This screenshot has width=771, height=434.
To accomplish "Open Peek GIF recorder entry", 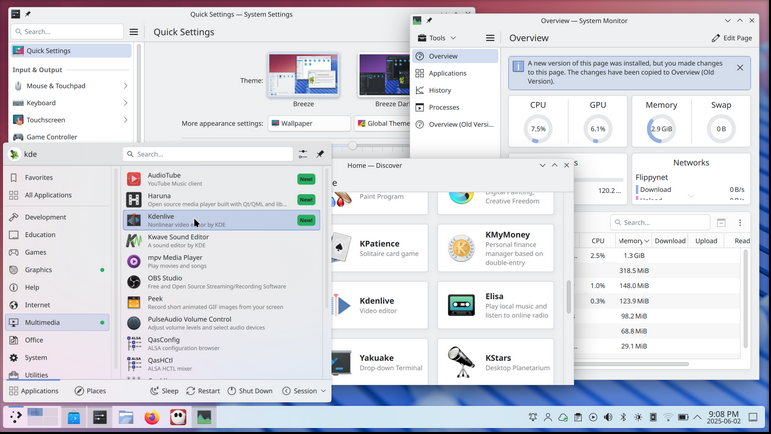I will click(x=221, y=303).
